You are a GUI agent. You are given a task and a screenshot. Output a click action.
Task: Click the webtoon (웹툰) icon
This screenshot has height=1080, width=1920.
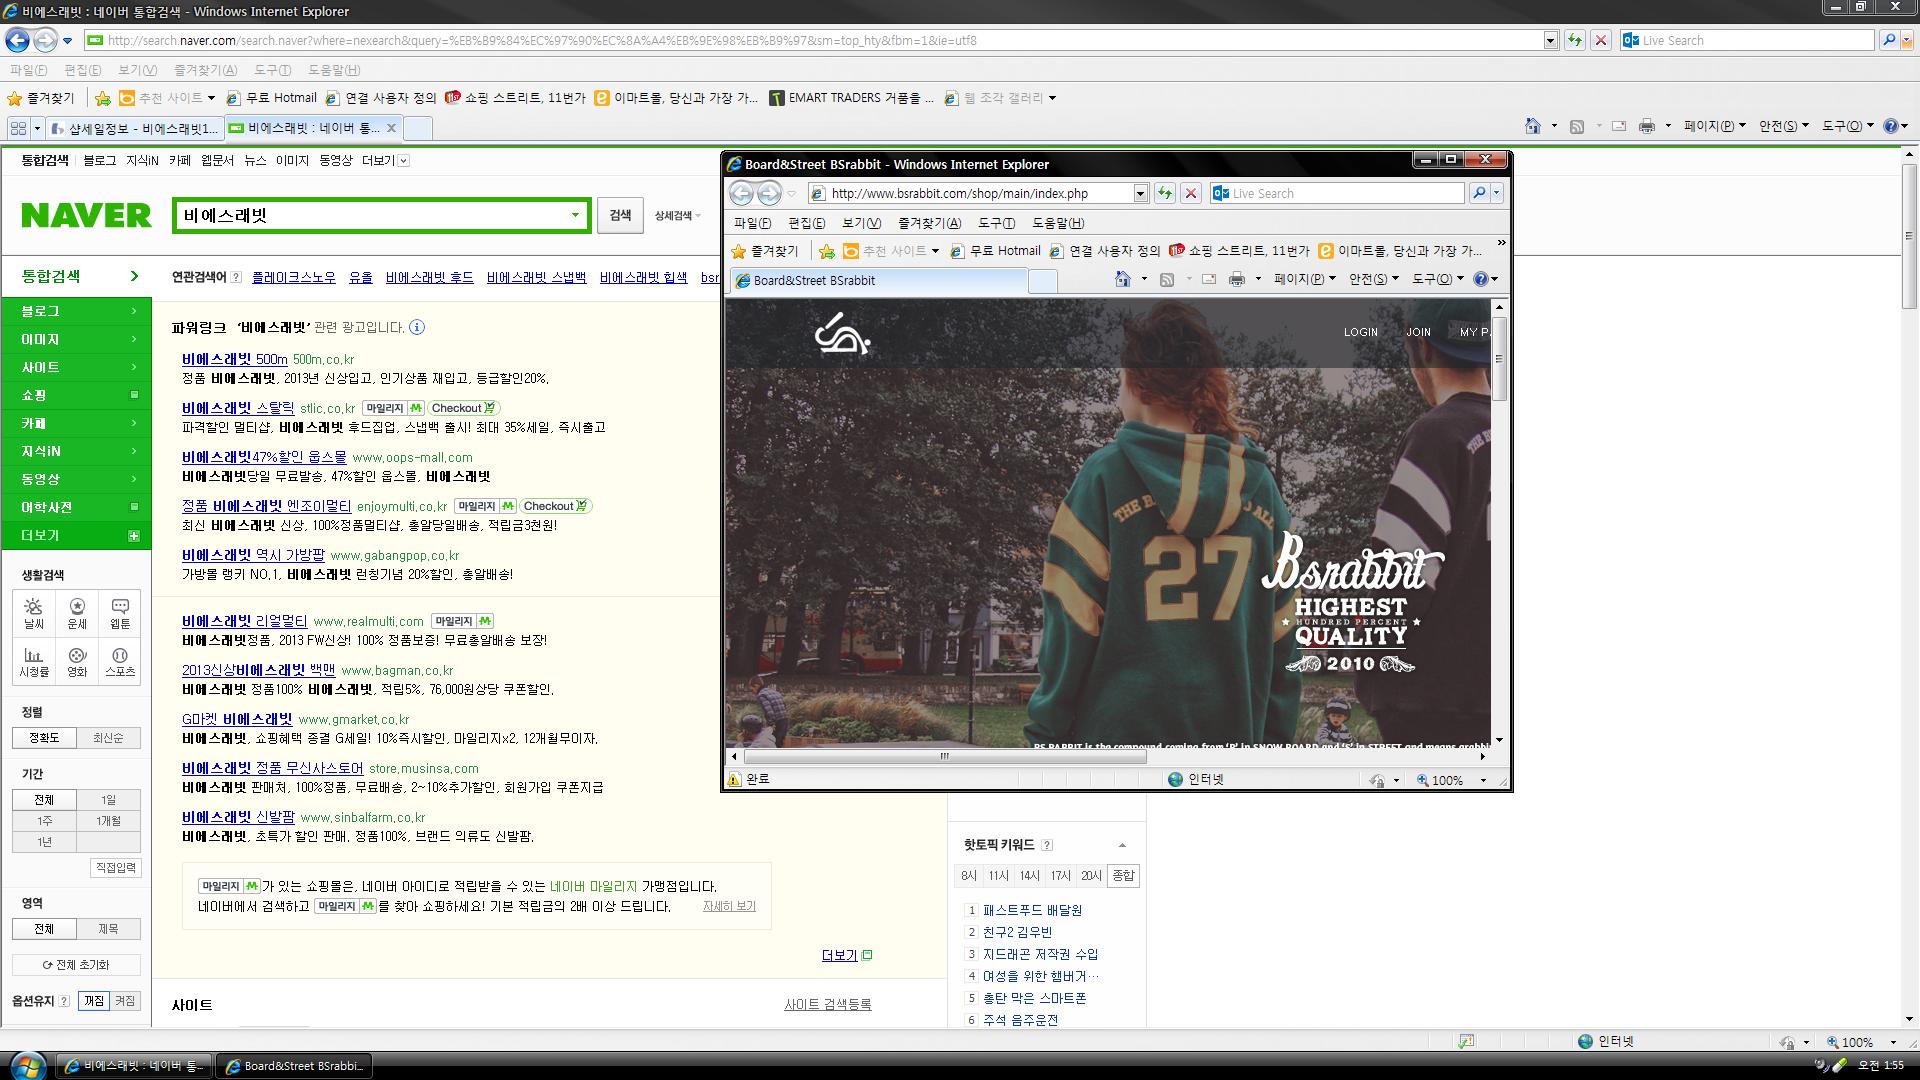[120, 613]
